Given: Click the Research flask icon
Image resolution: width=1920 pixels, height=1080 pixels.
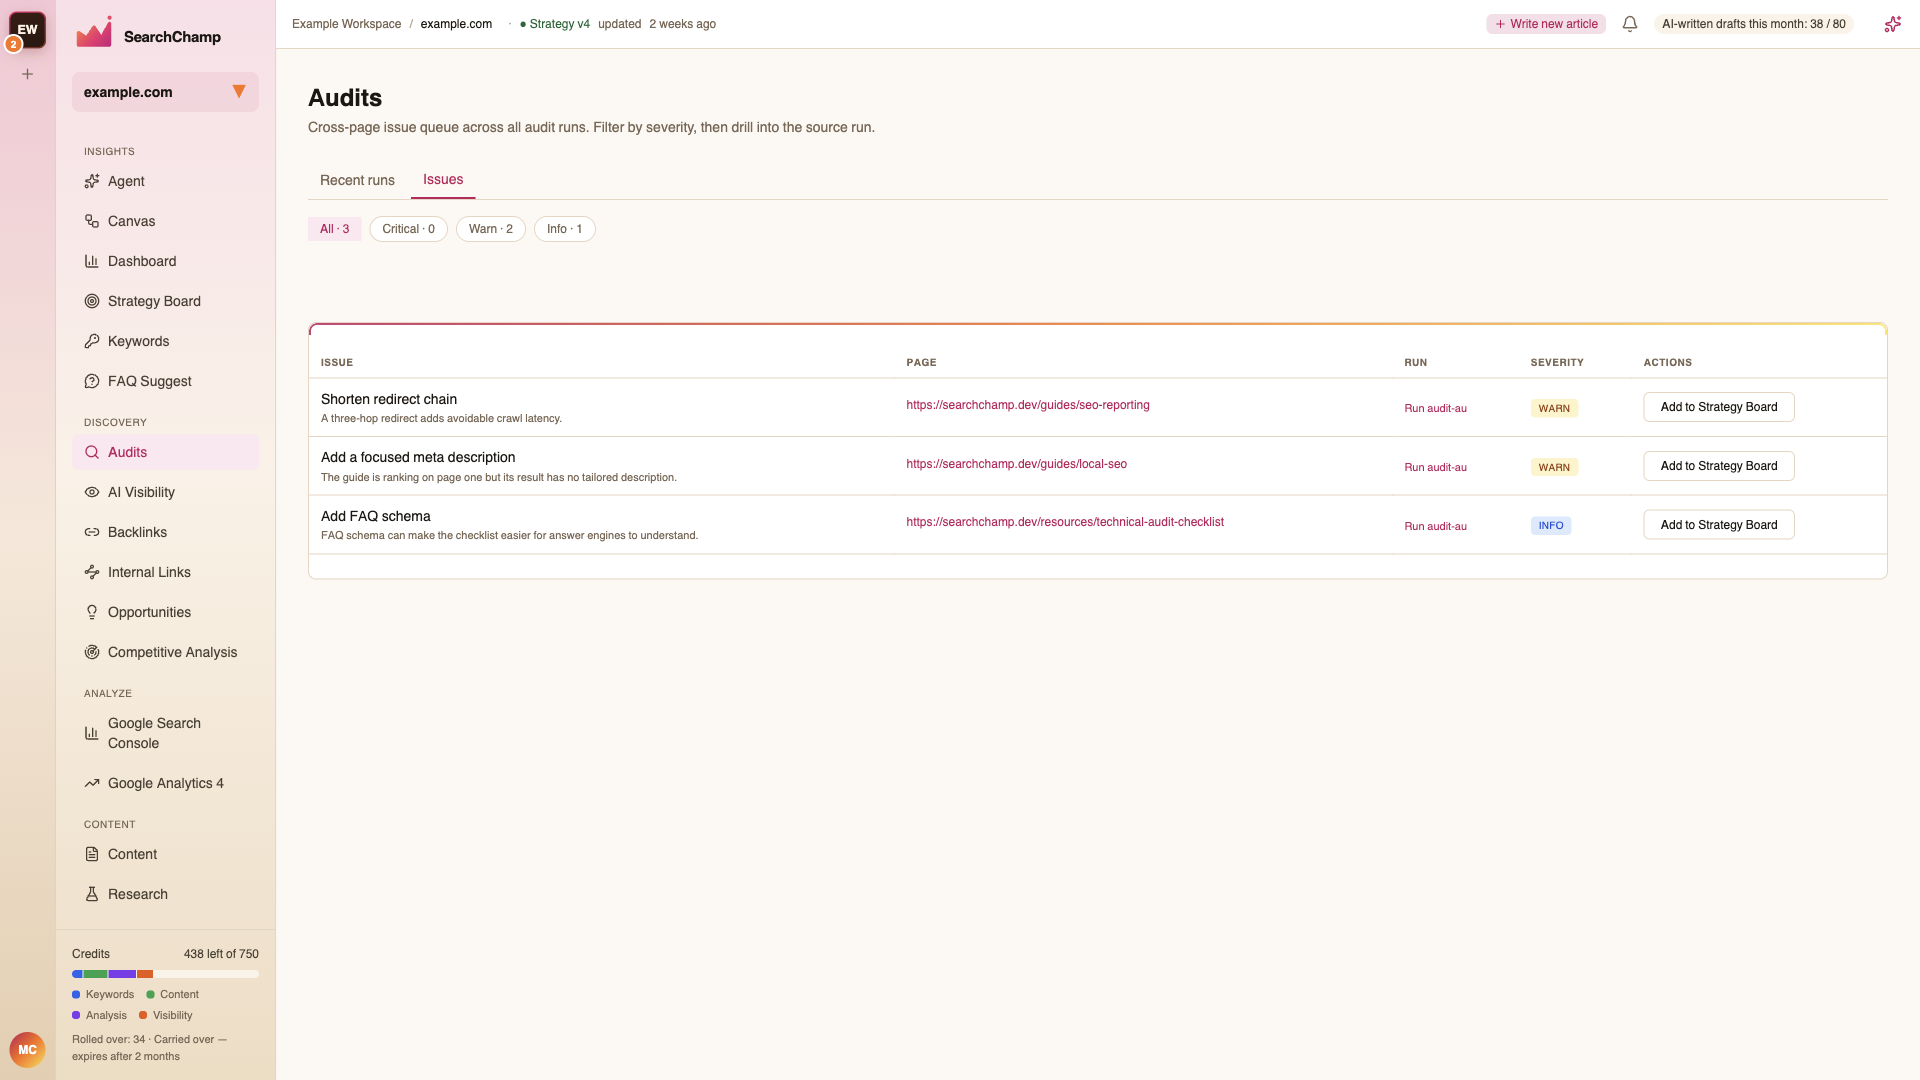Looking at the screenshot, I should pos(92,894).
